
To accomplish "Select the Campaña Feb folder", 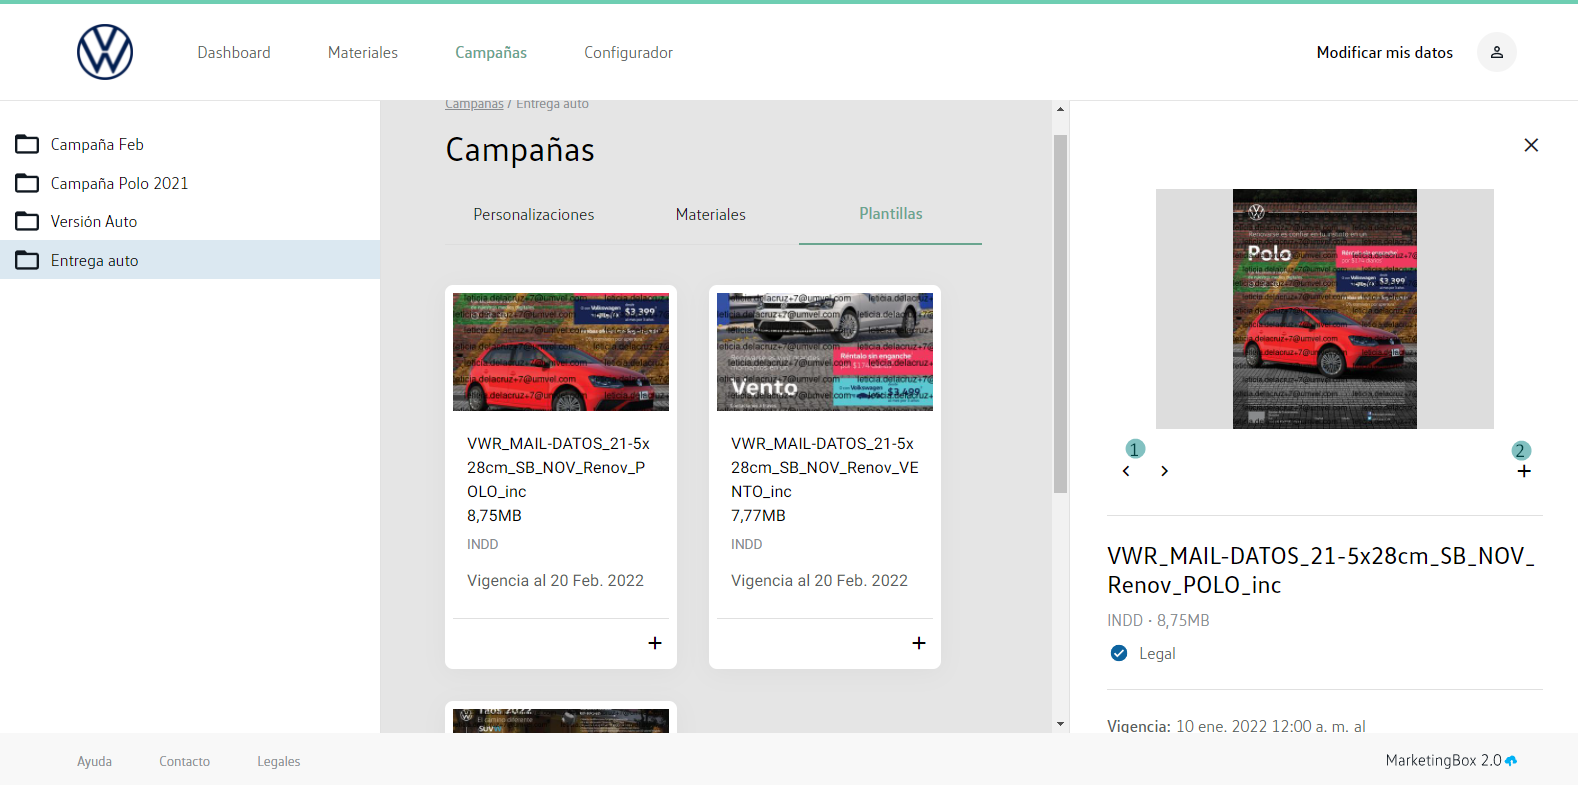I will (x=190, y=145).
